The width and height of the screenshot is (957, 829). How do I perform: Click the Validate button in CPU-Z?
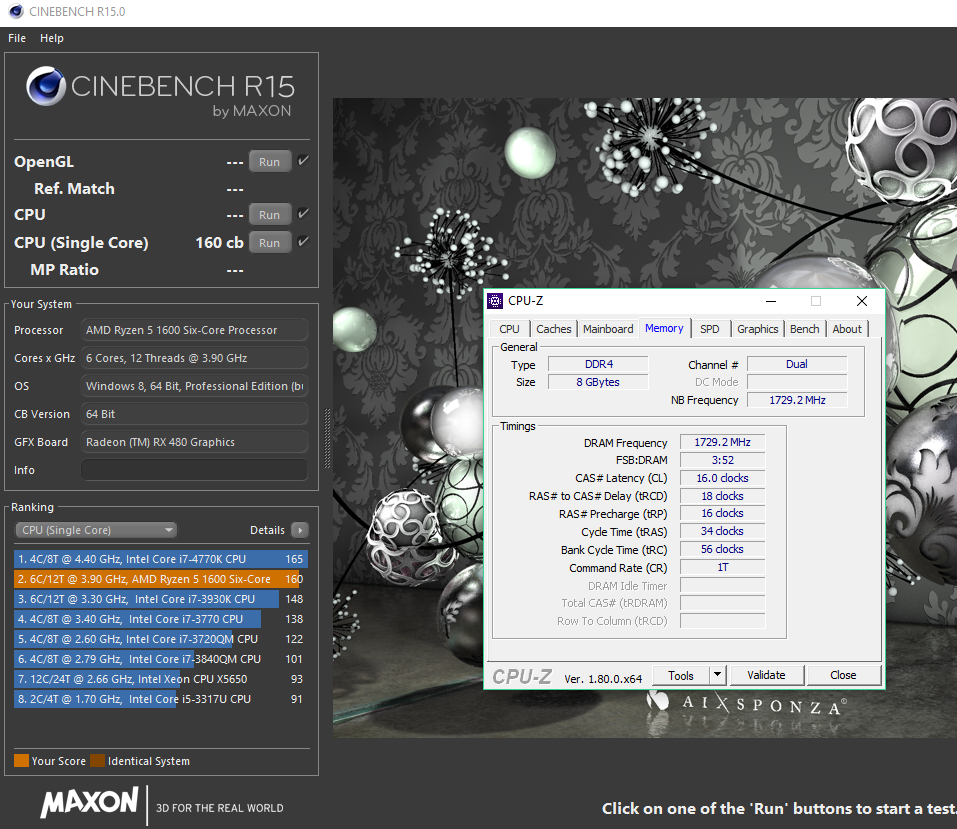tap(766, 675)
